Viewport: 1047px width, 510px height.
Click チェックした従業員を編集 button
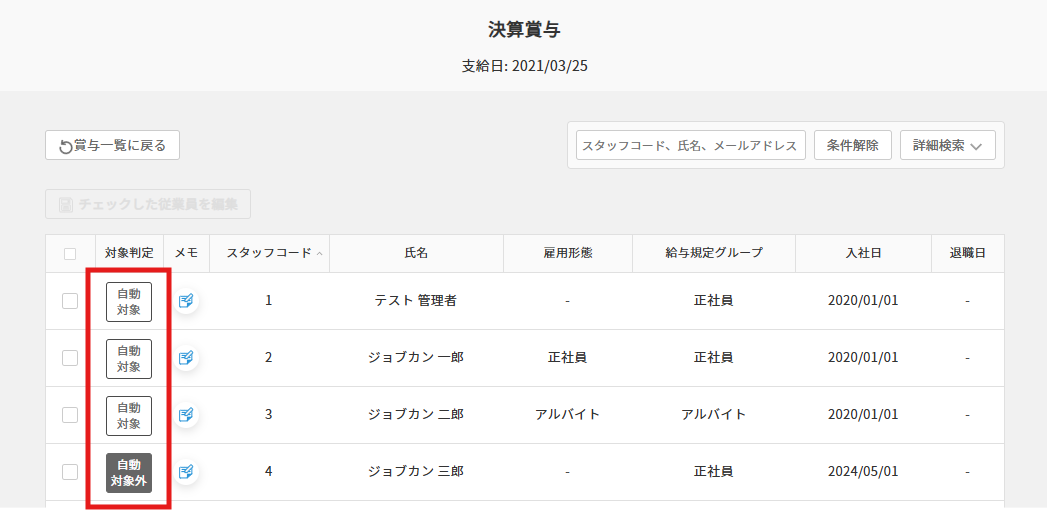(x=148, y=204)
